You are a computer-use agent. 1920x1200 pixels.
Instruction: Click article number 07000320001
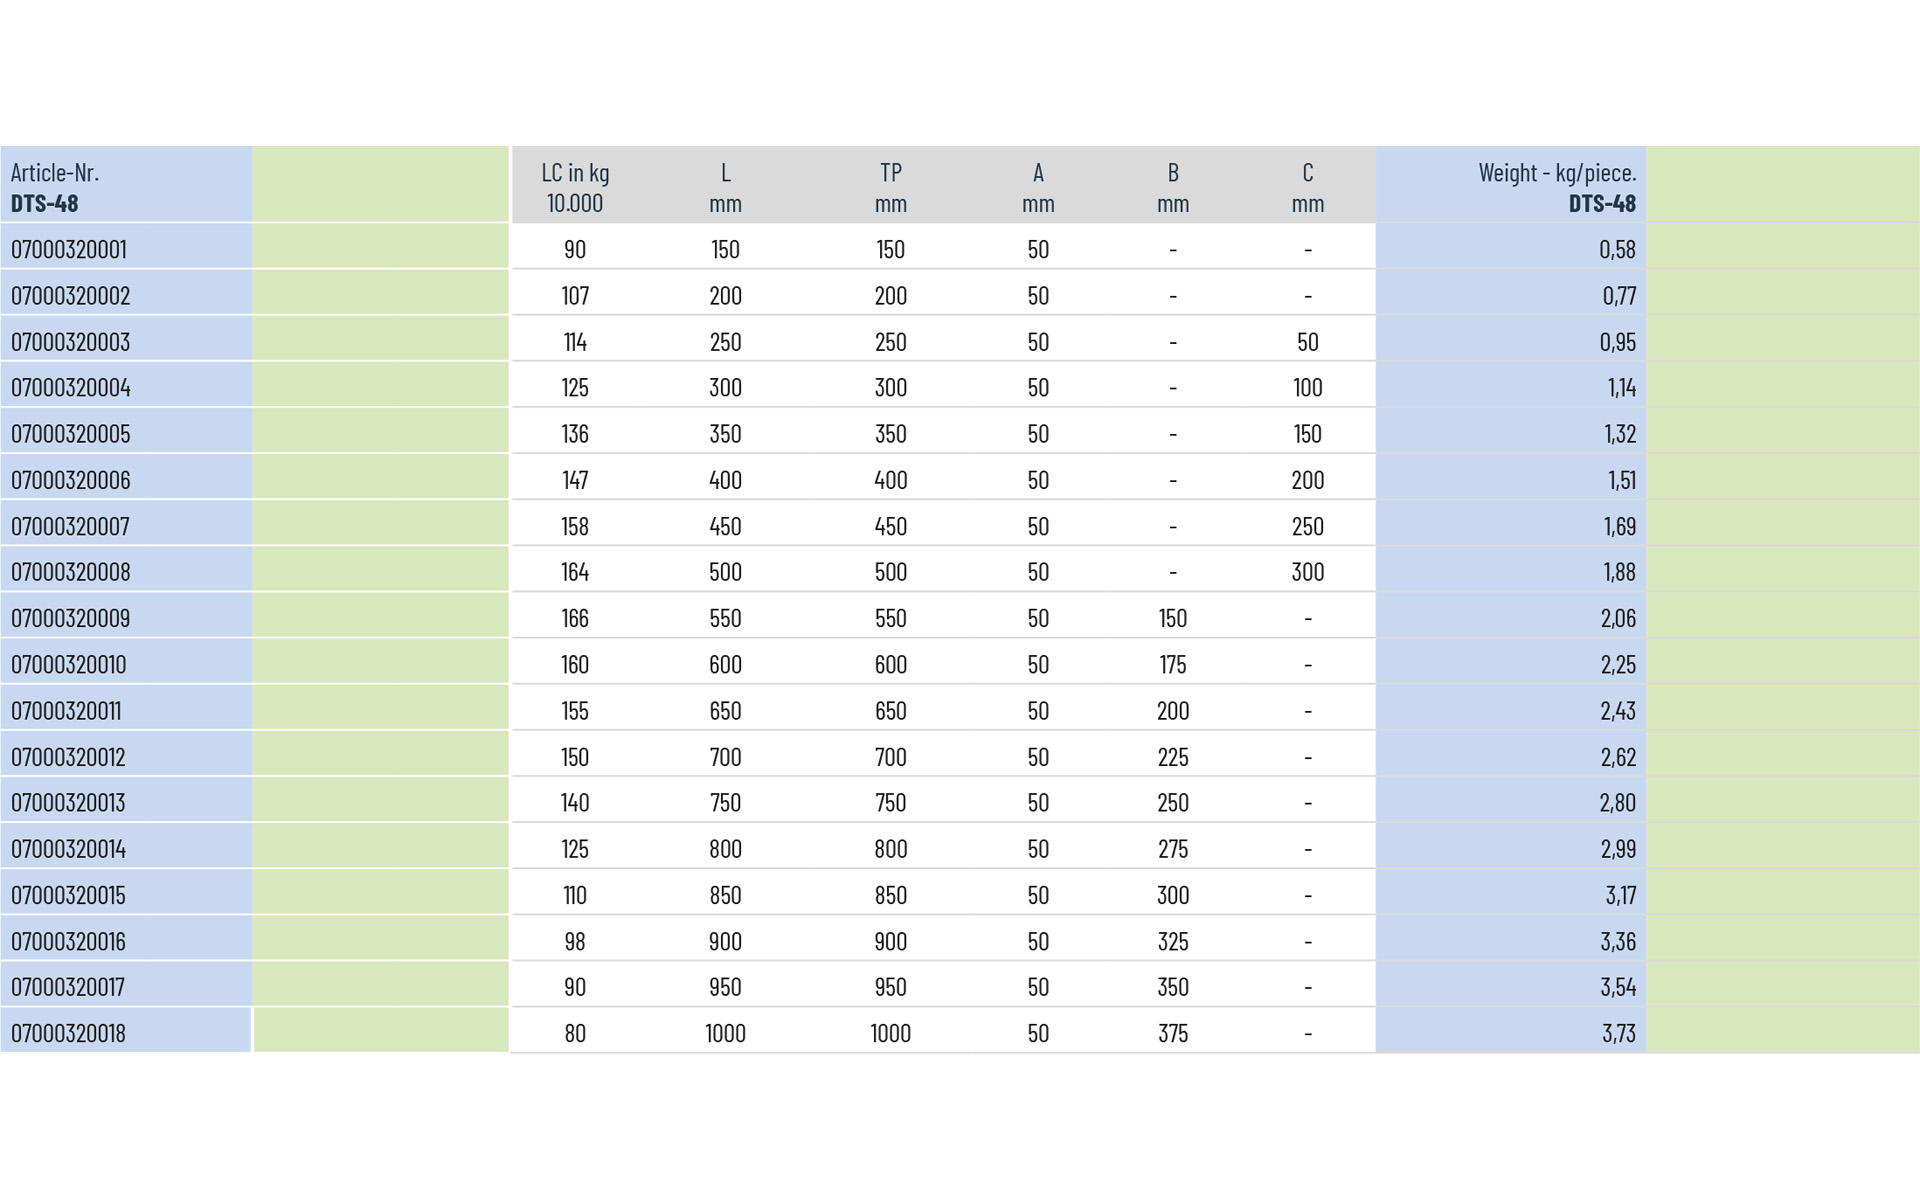click(x=69, y=249)
